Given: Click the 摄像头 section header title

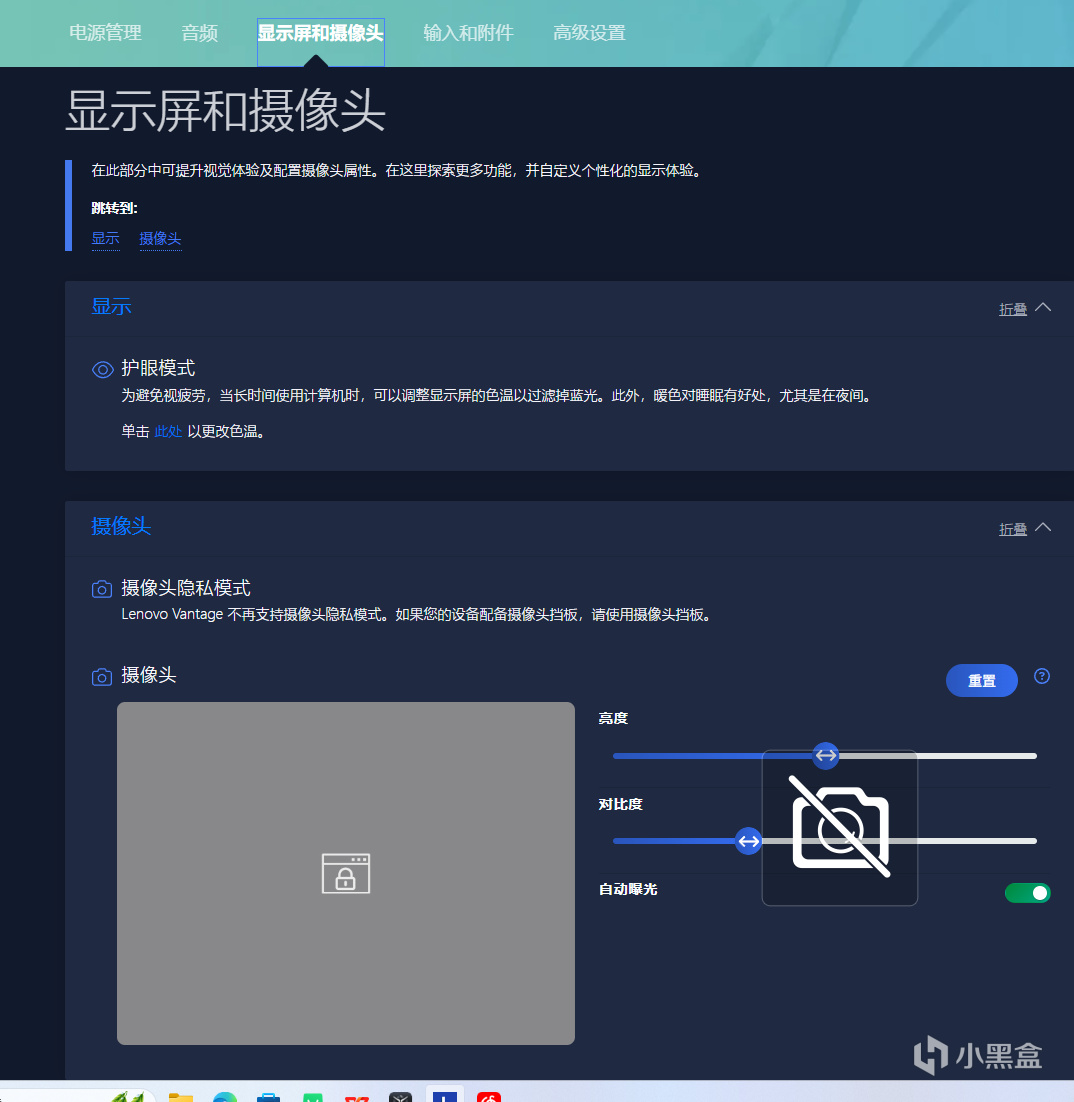Looking at the screenshot, I should [x=121, y=526].
